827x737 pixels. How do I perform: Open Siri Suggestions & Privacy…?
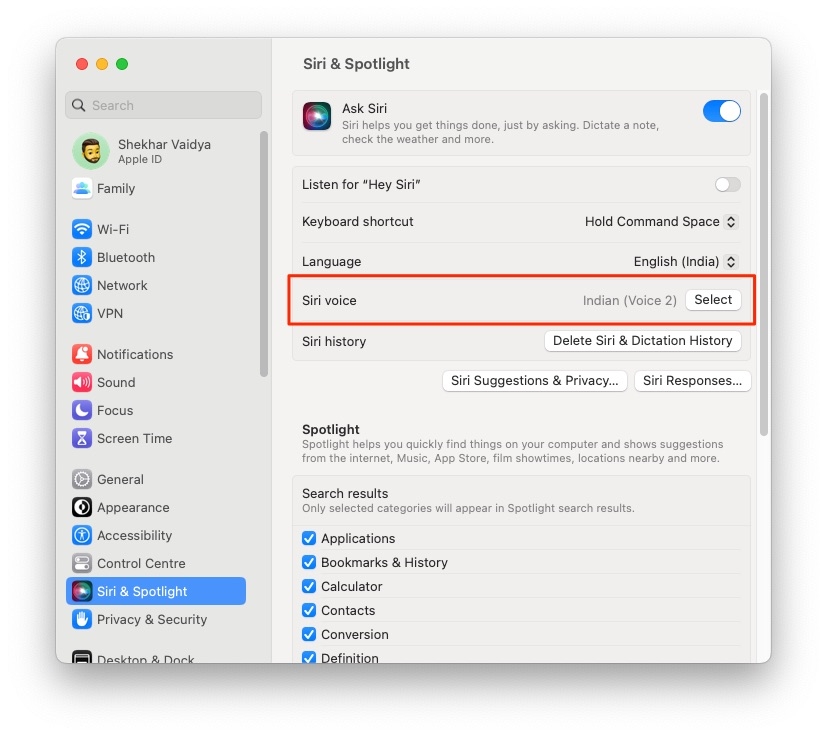[x=535, y=381]
